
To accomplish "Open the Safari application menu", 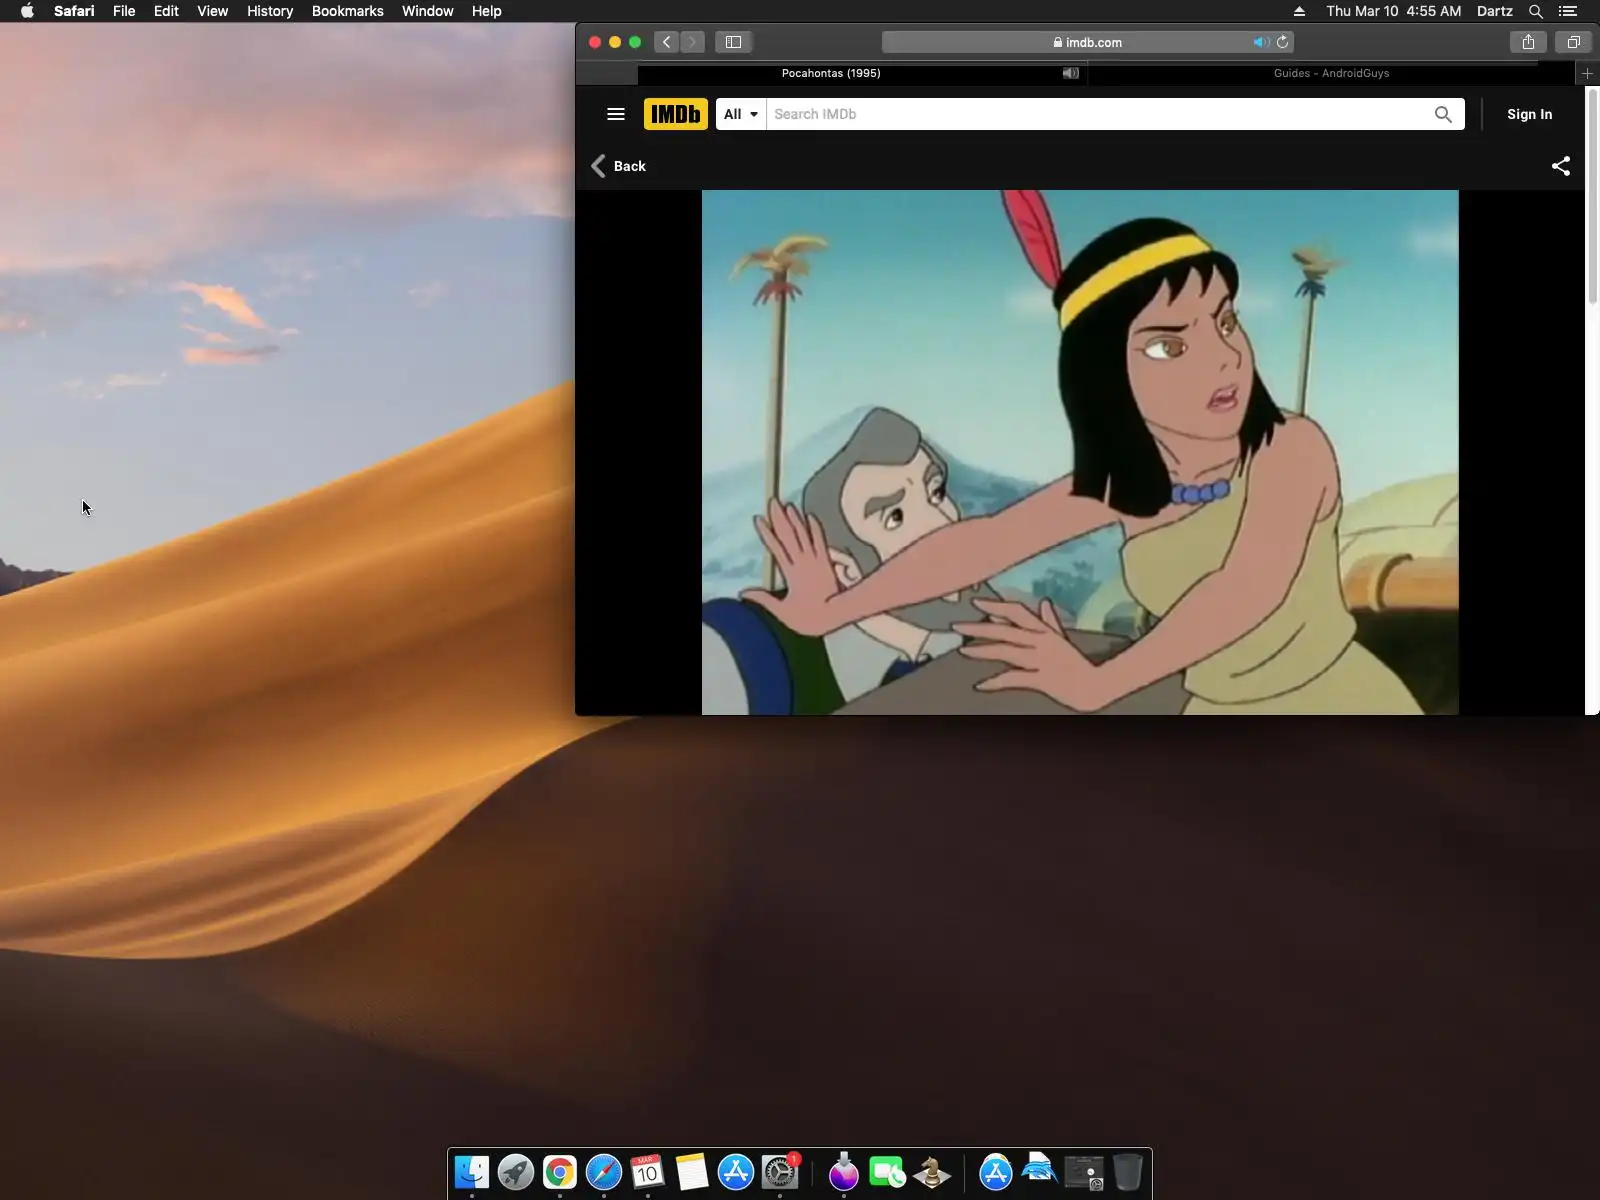I will pyautogui.click(x=74, y=11).
